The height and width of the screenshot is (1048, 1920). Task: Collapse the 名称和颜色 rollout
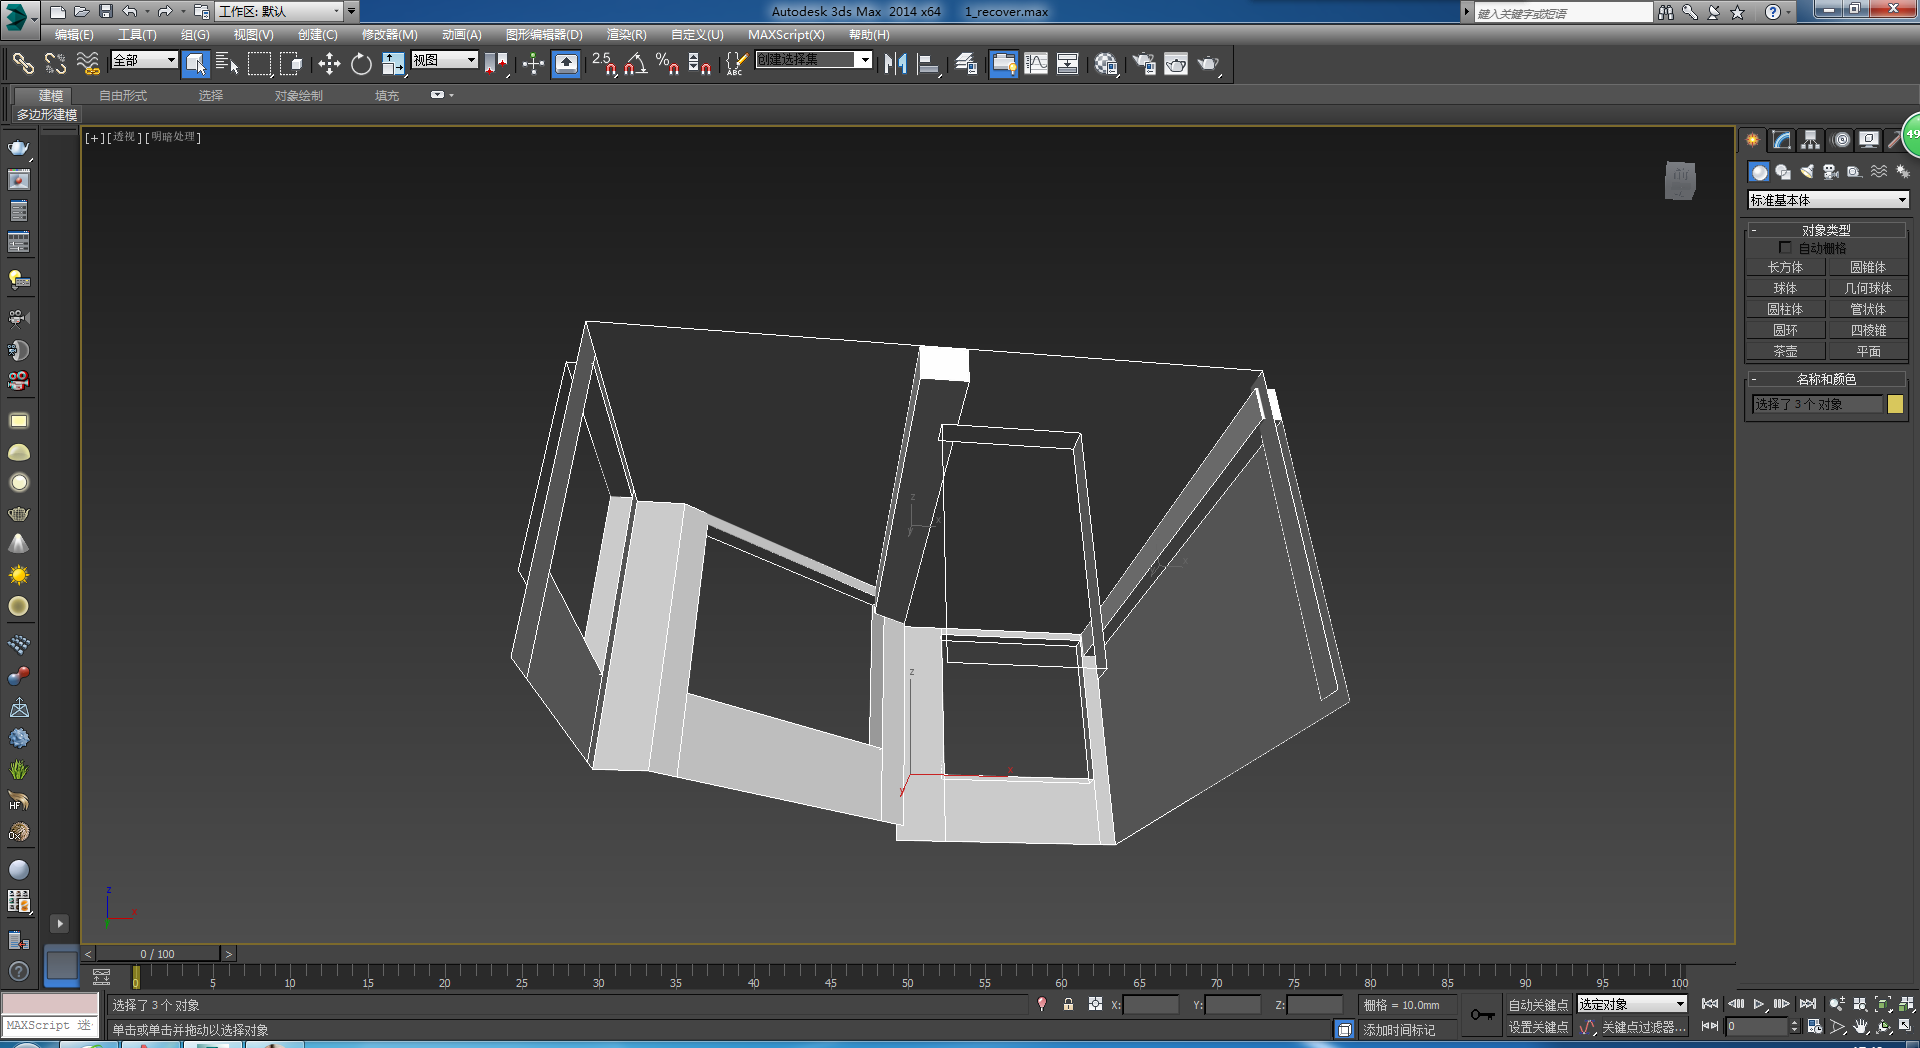click(x=1826, y=379)
